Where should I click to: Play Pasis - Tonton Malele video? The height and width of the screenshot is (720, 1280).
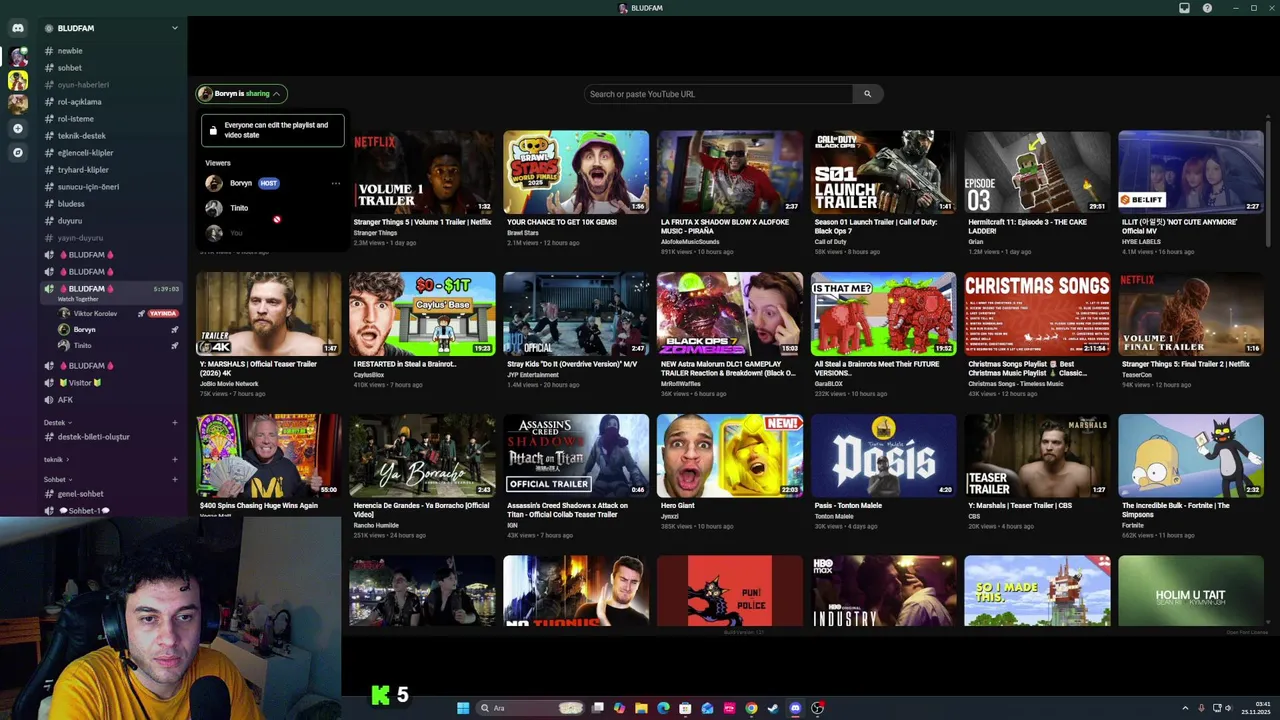click(x=884, y=456)
